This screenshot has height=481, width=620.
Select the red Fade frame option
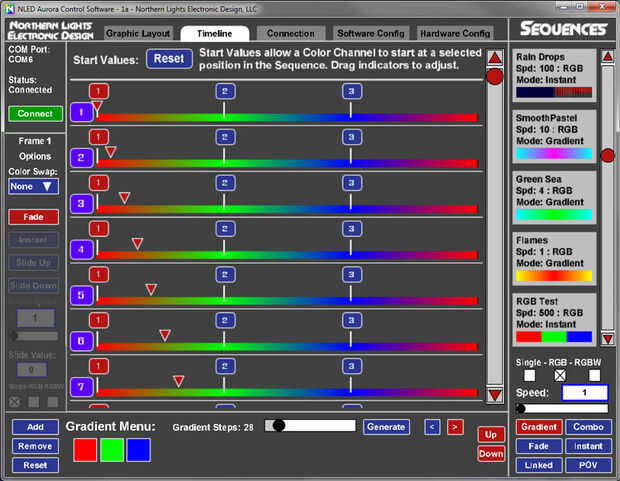tap(34, 217)
